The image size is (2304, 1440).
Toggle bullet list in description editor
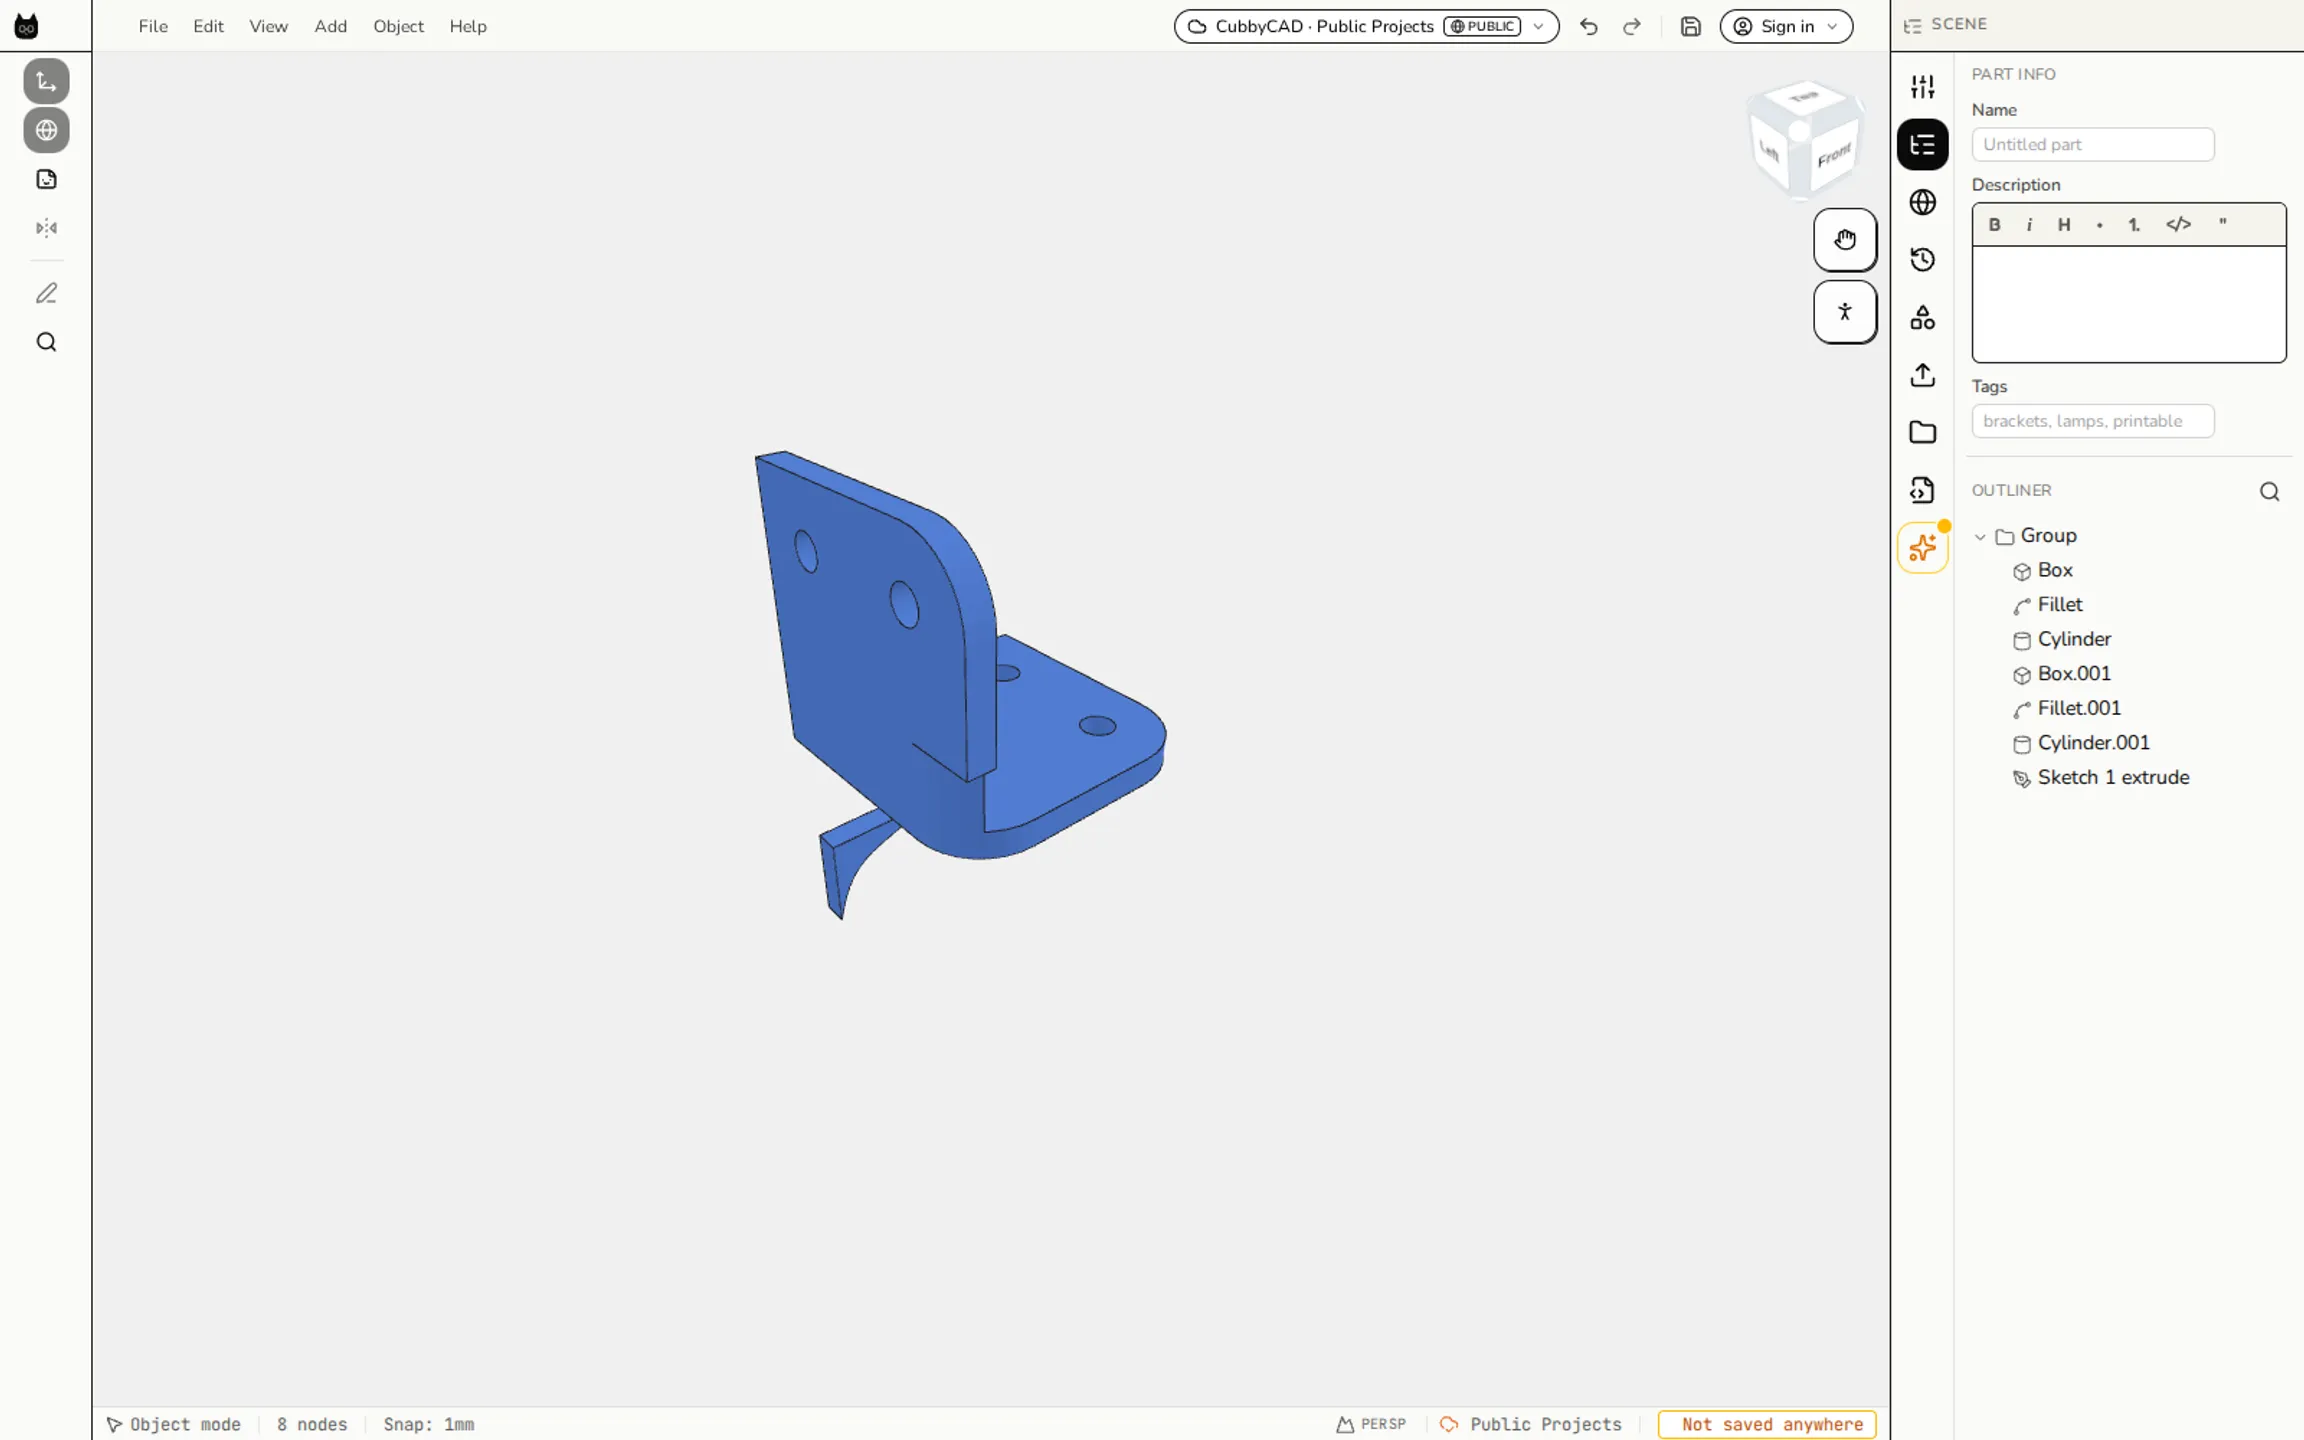coord(2099,225)
